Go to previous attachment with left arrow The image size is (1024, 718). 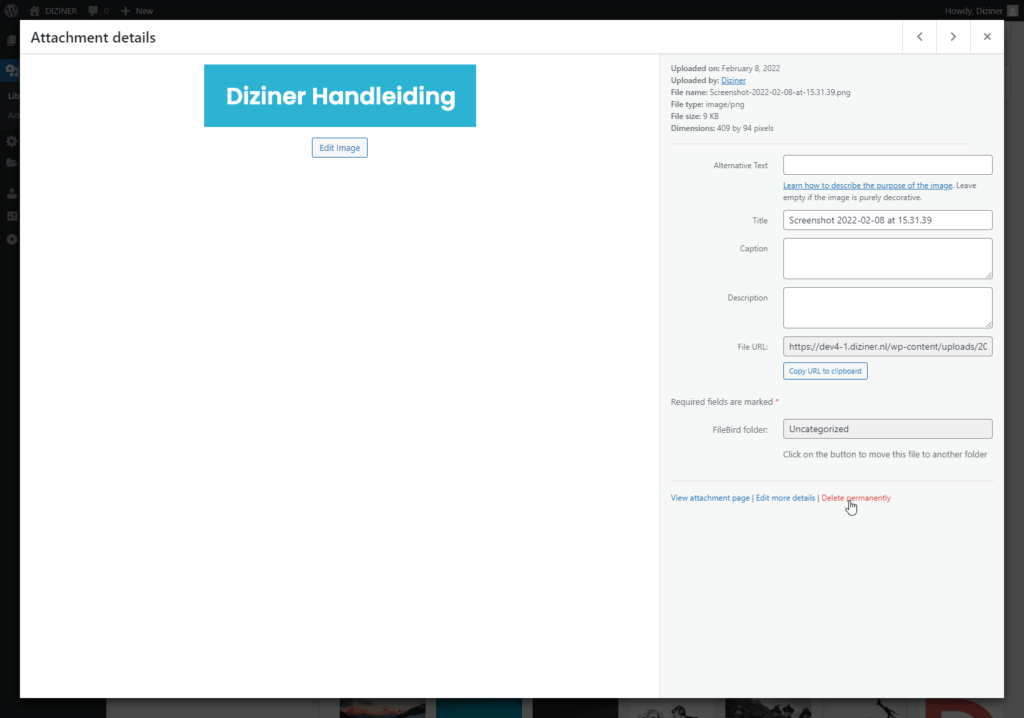click(x=919, y=37)
